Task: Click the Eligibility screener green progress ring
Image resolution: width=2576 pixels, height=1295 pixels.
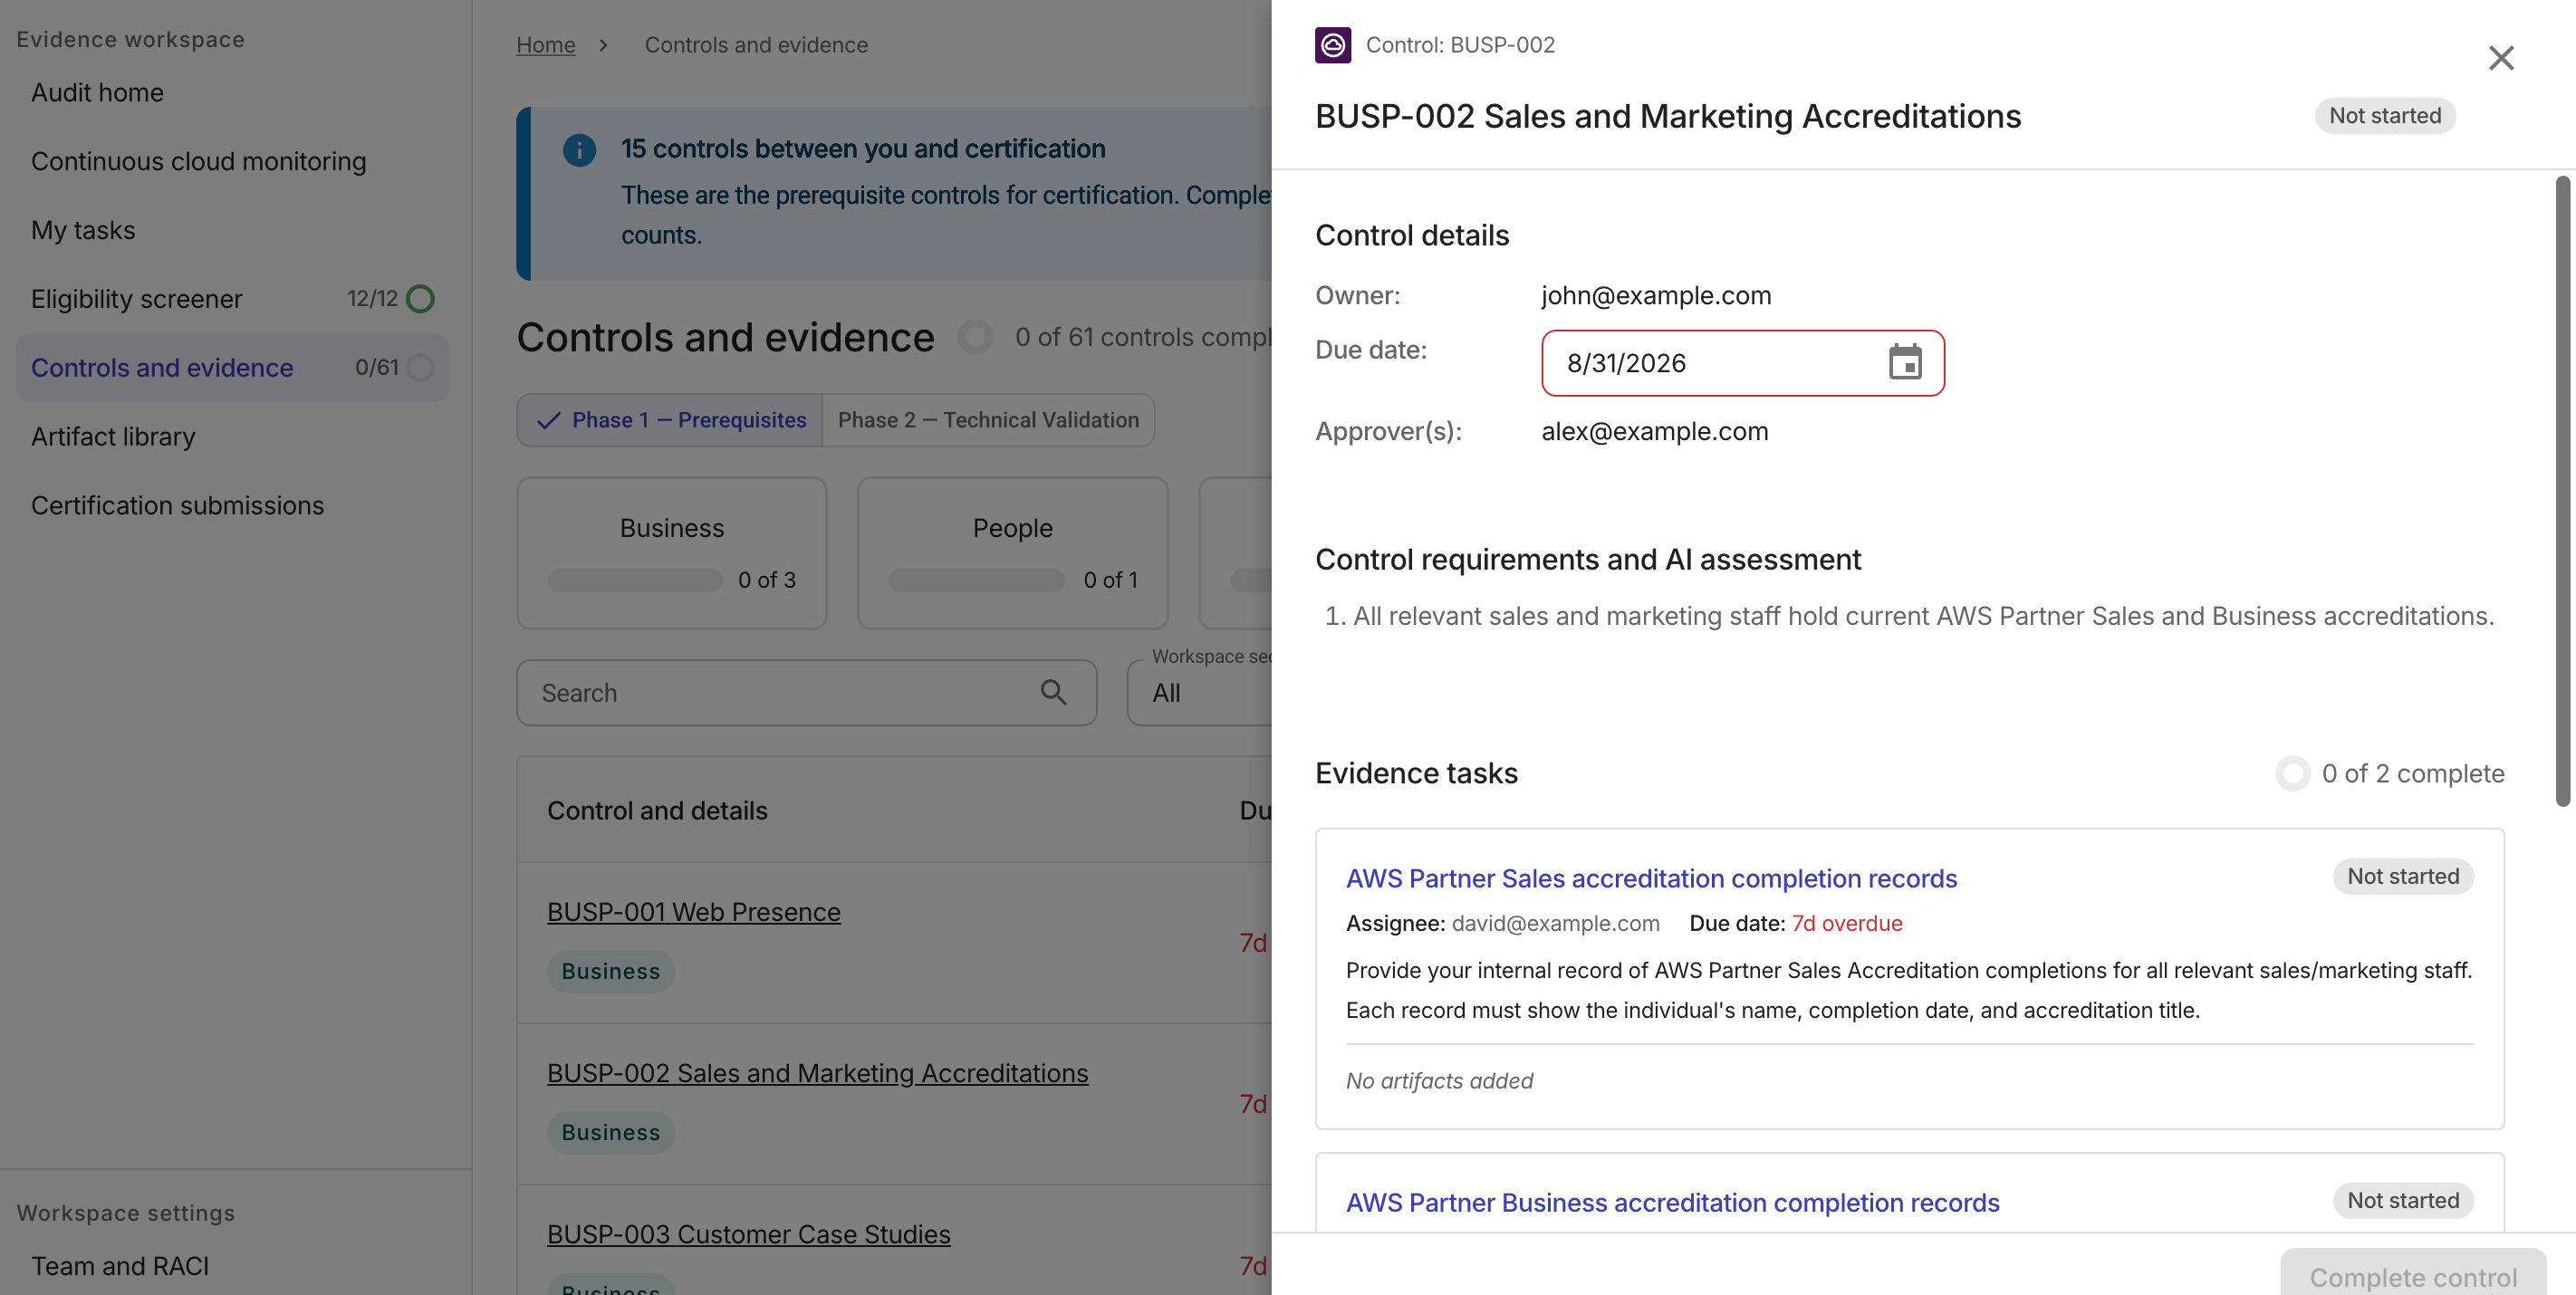Action: point(421,299)
